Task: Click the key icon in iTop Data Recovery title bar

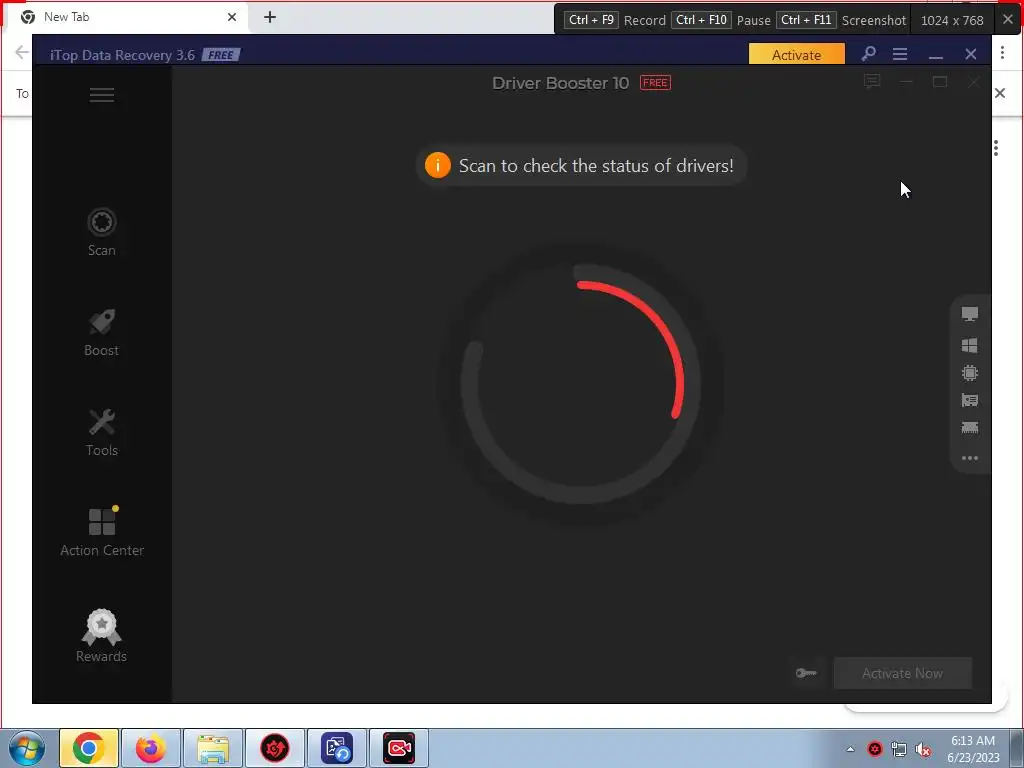Action: click(869, 54)
